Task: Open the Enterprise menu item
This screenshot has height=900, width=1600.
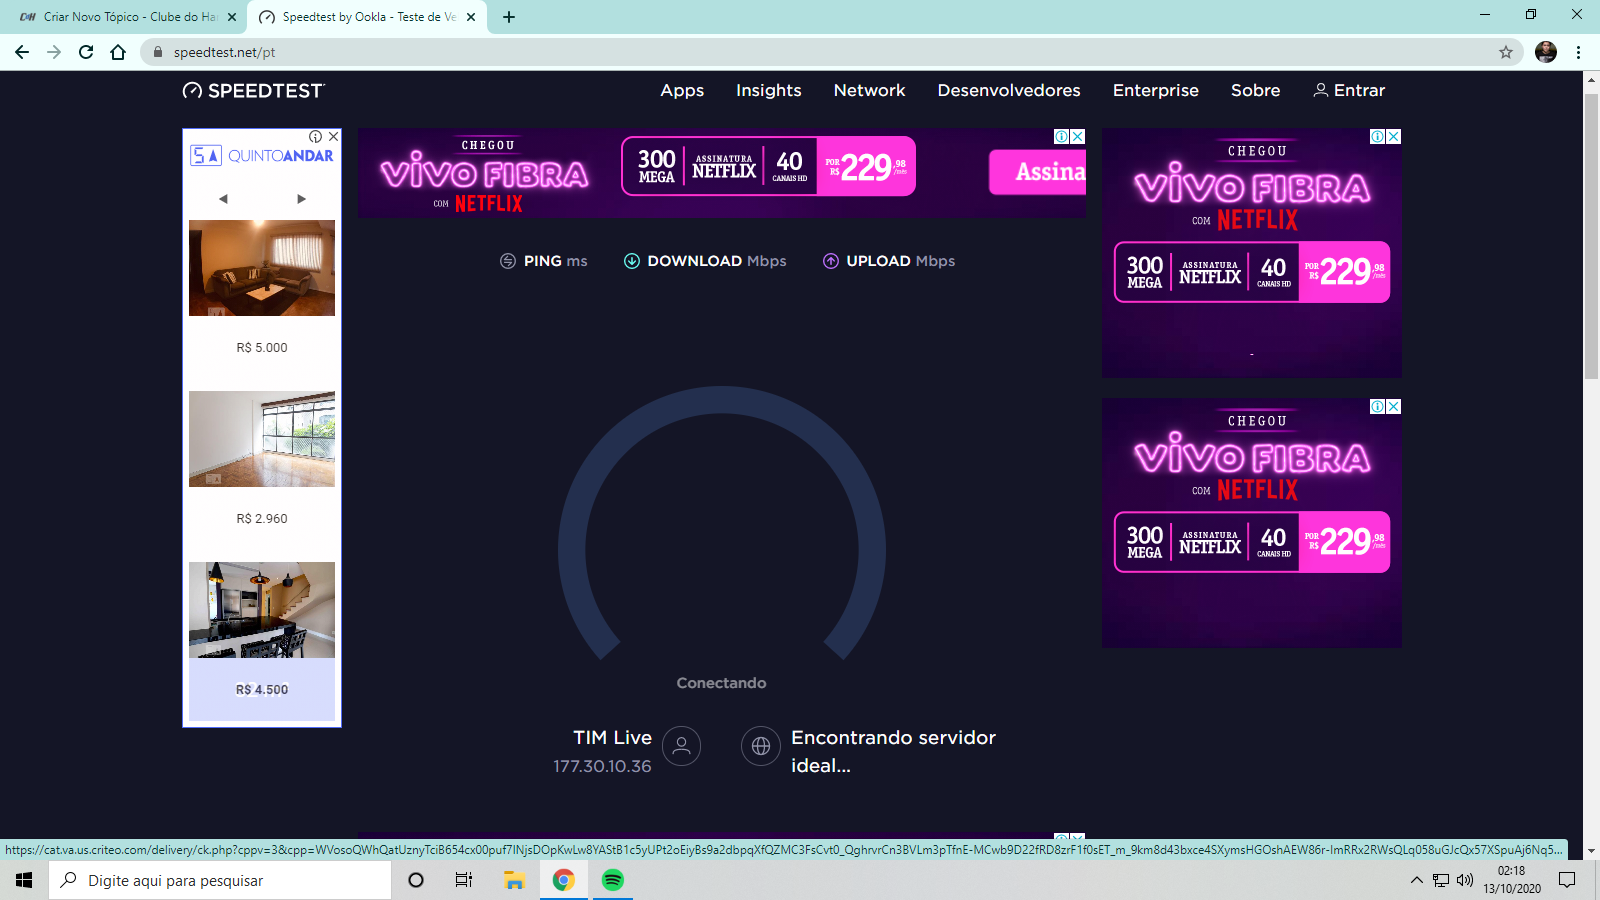Action: point(1156,91)
